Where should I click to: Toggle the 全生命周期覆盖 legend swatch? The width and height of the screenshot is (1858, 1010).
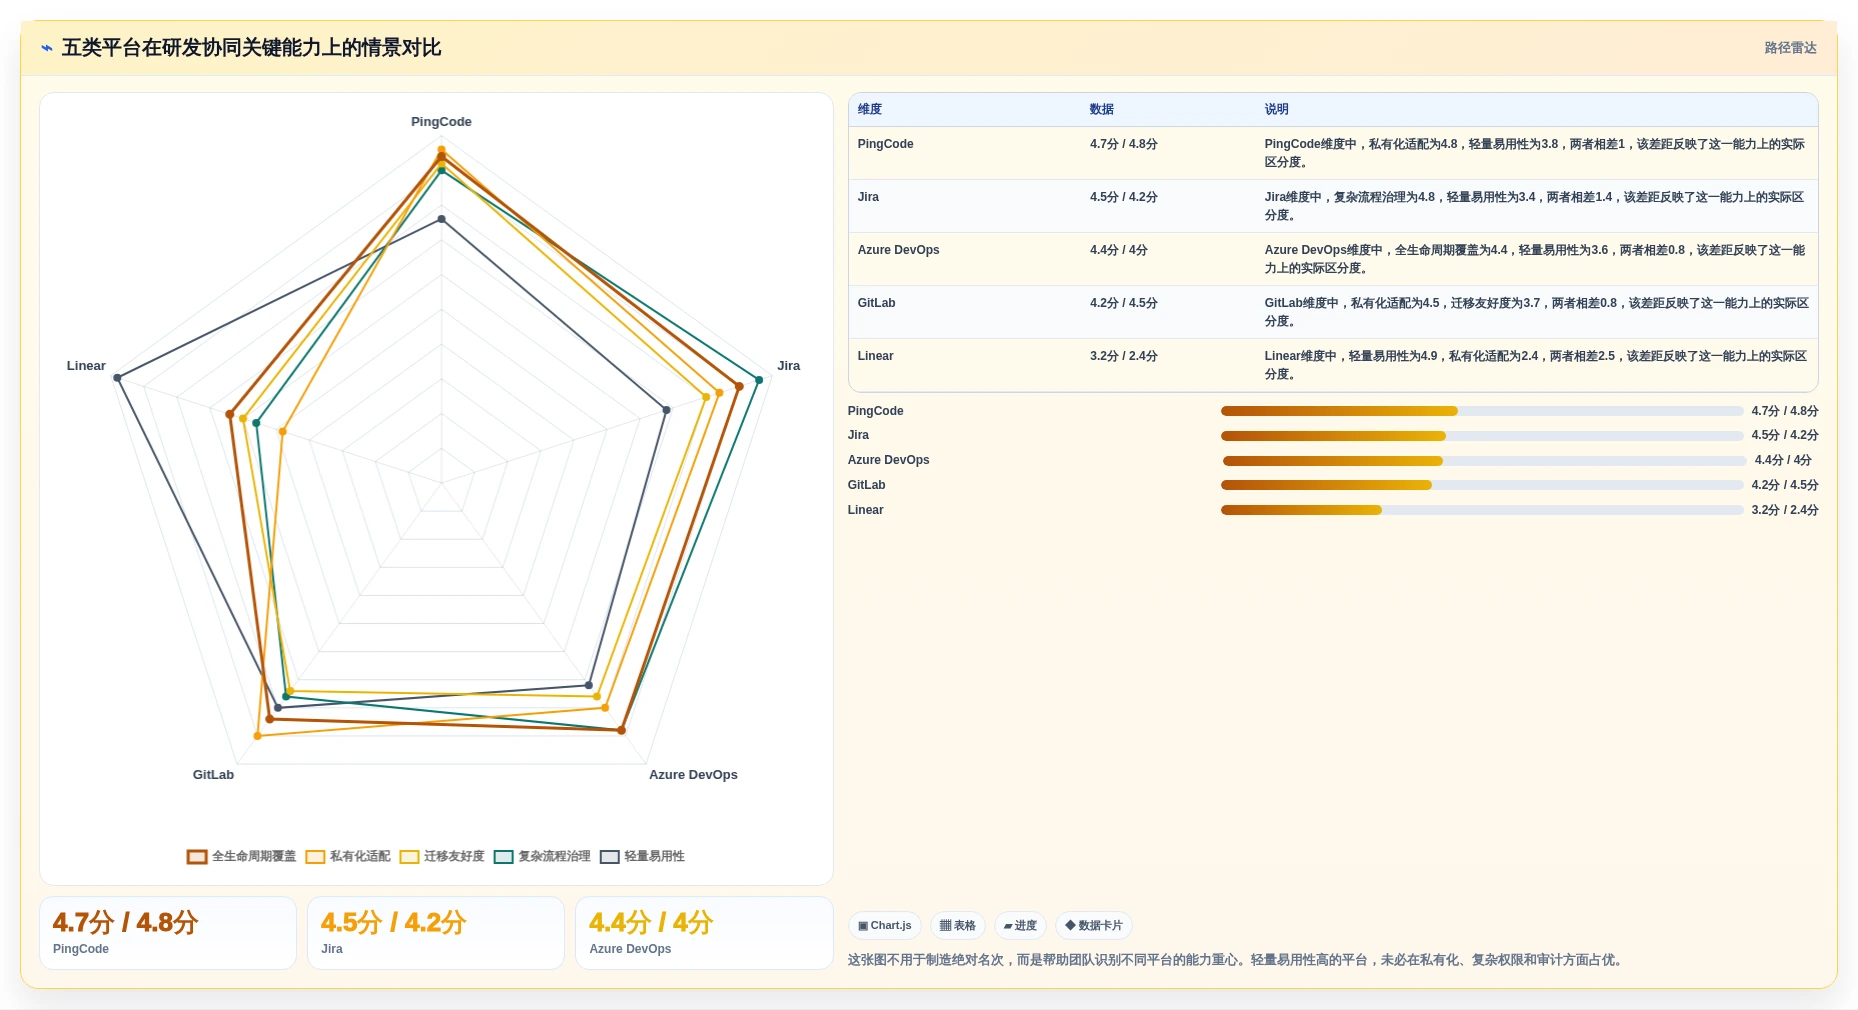[197, 857]
